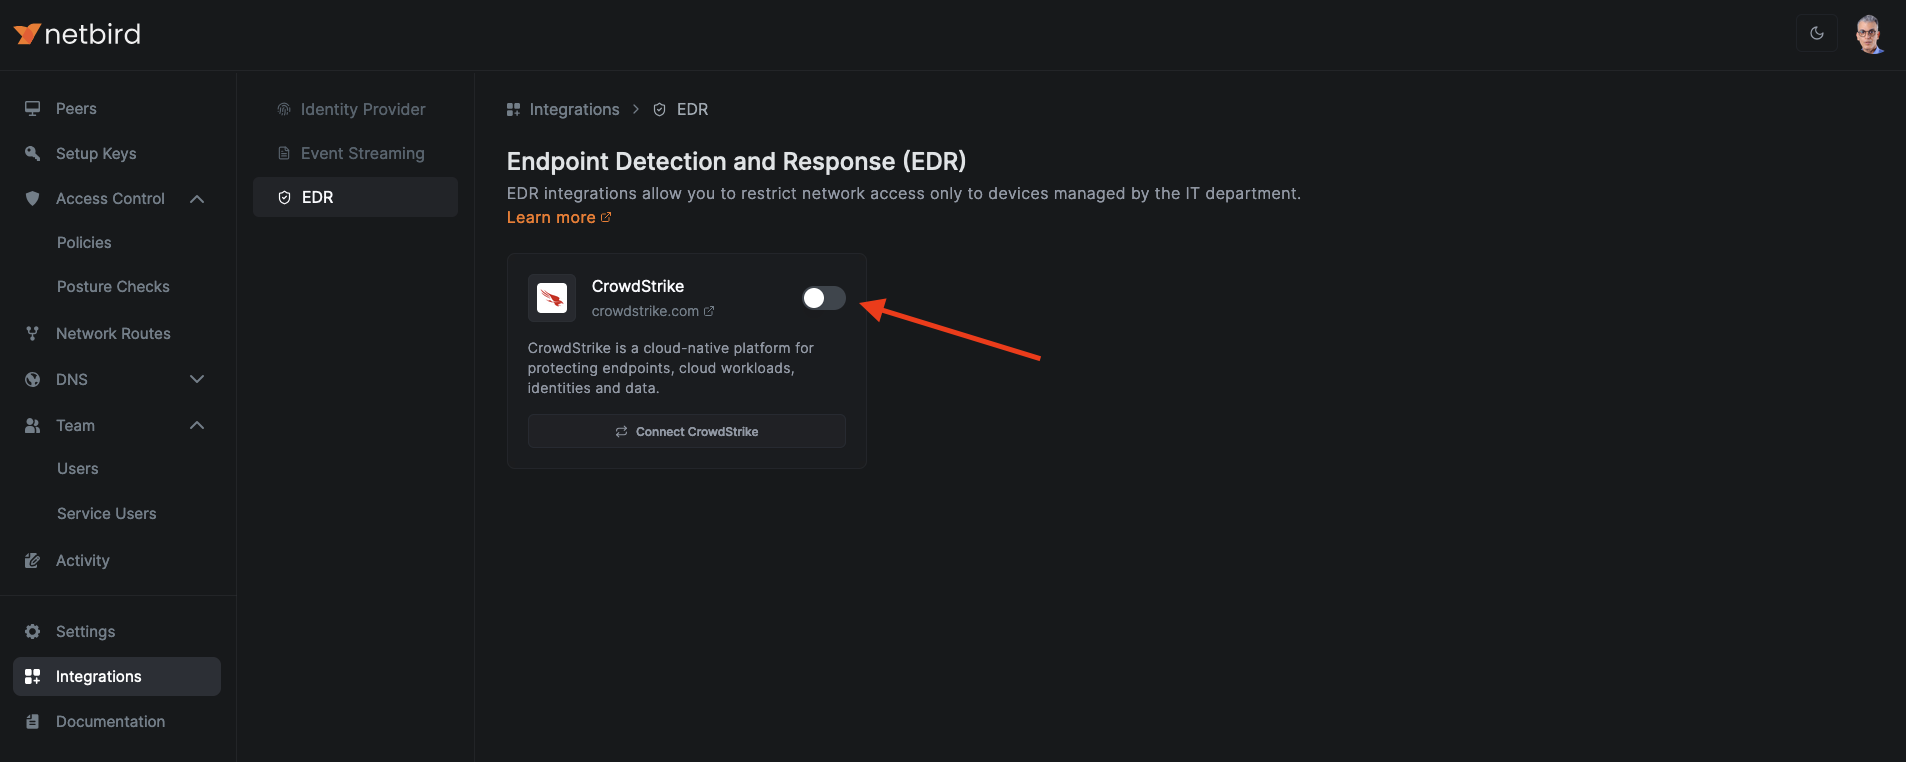This screenshot has height=762, width=1906.
Task: Click the Endpoint Detection and Response heading
Action: (x=736, y=161)
